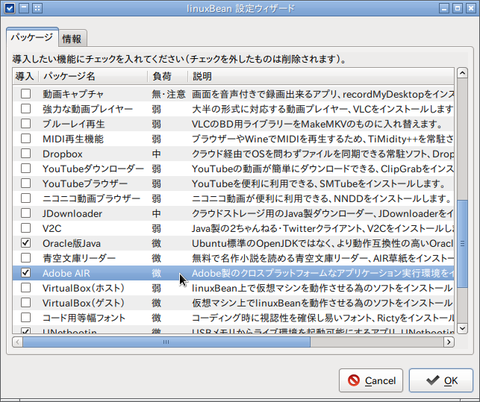Minimize the linuxBean 設定ウィザード window
480x402 pixels.
tap(444, 8)
